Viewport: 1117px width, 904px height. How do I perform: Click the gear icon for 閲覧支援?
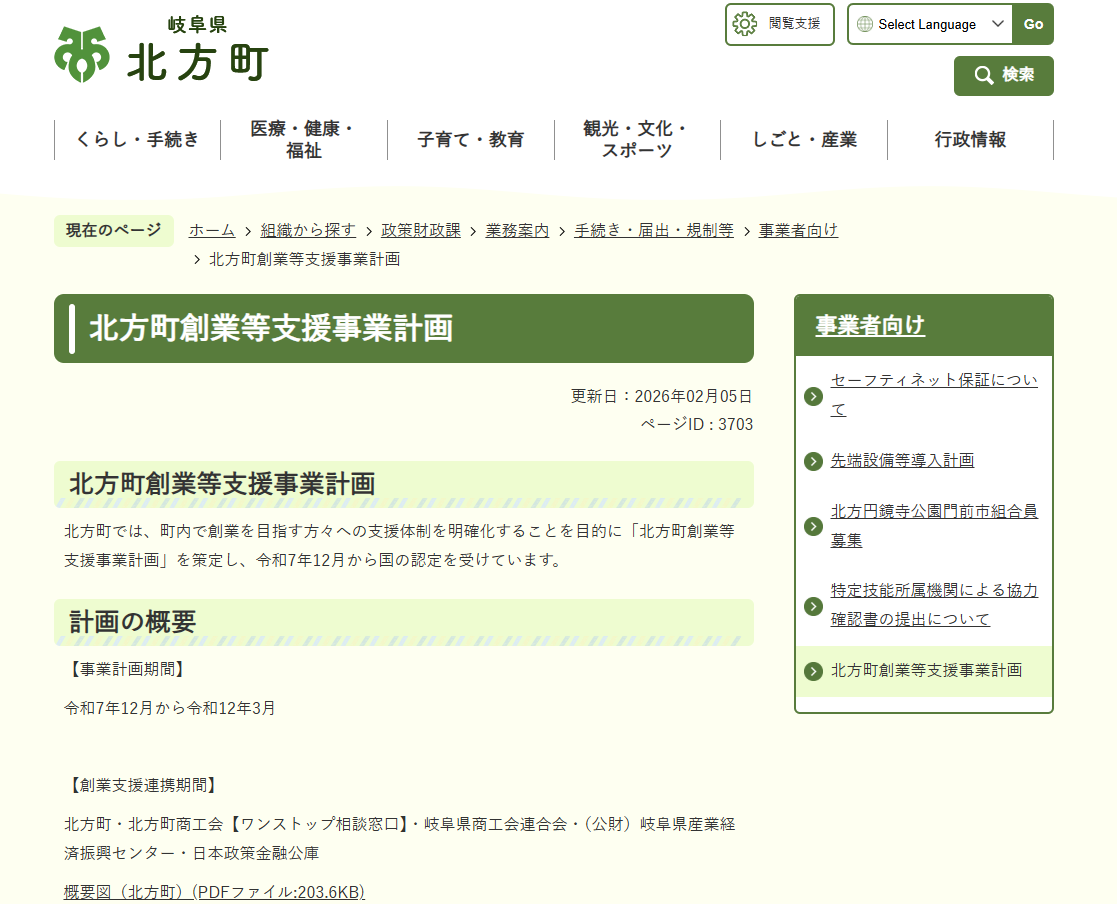point(744,24)
